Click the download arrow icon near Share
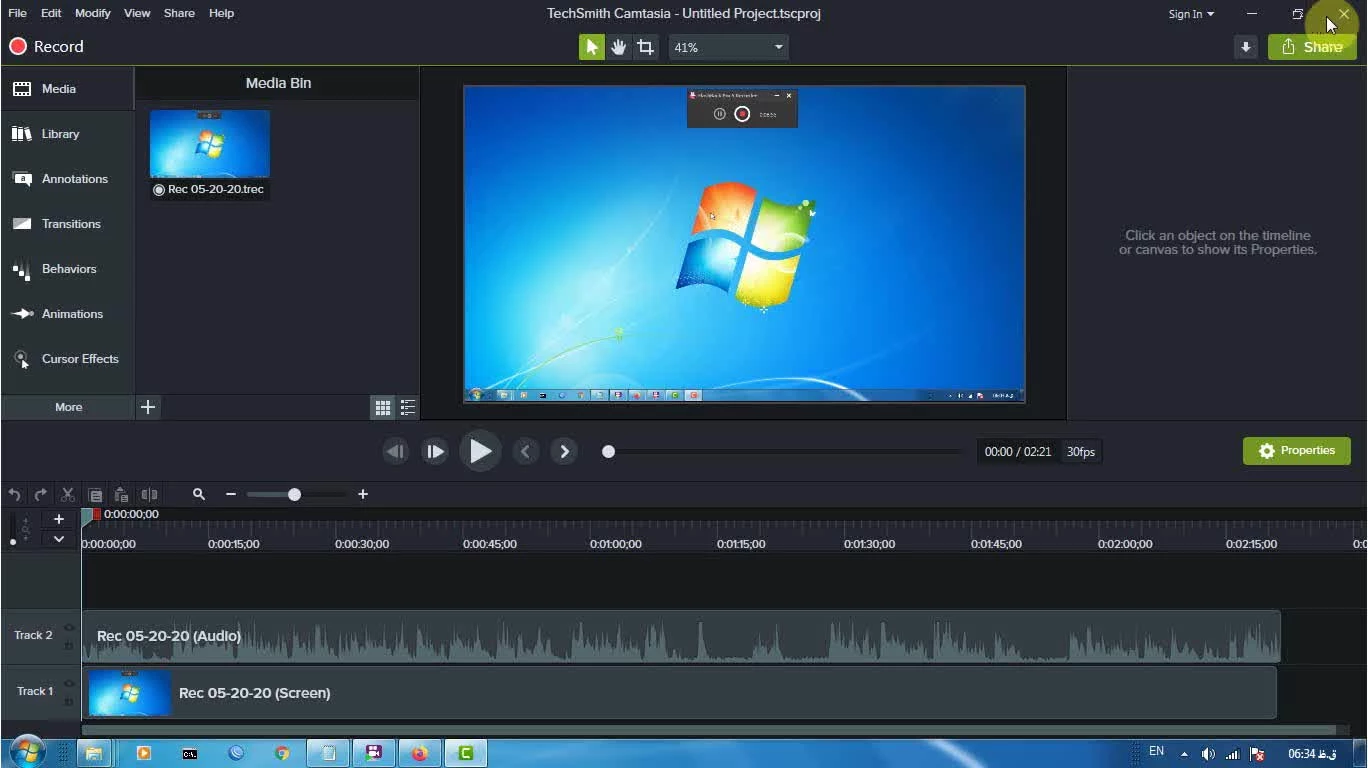 [x=1245, y=47]
